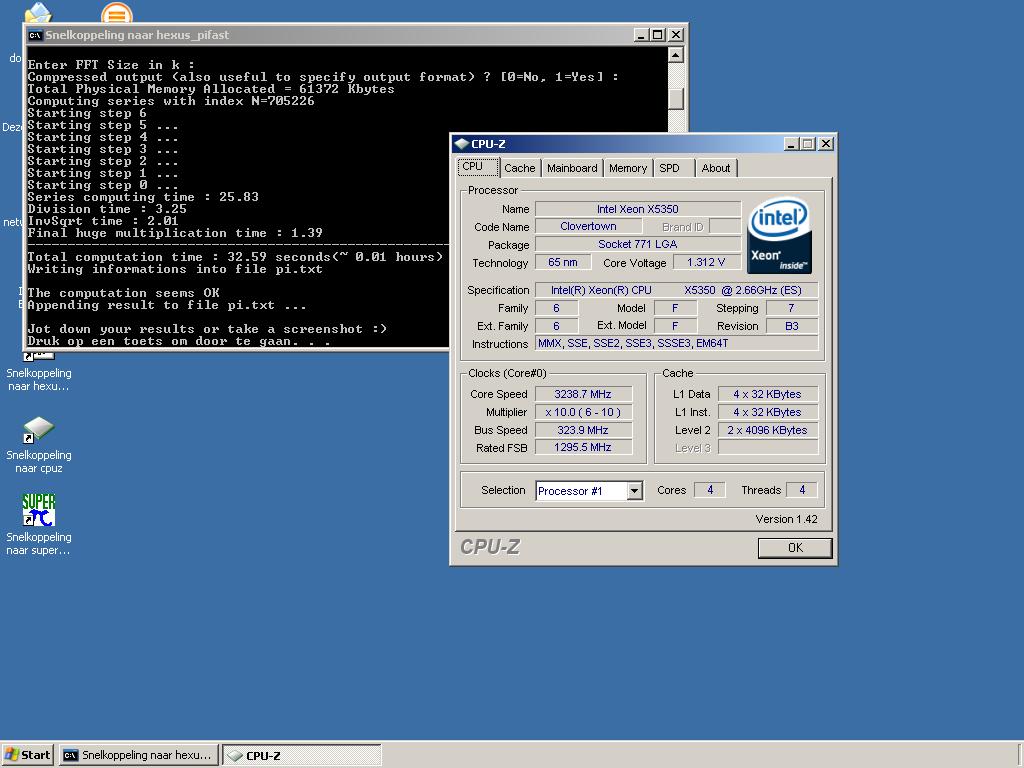The width and height of the screenshot is (1024, 768).
Task: Click the L1 Data cache value
Action: (767, 394)
